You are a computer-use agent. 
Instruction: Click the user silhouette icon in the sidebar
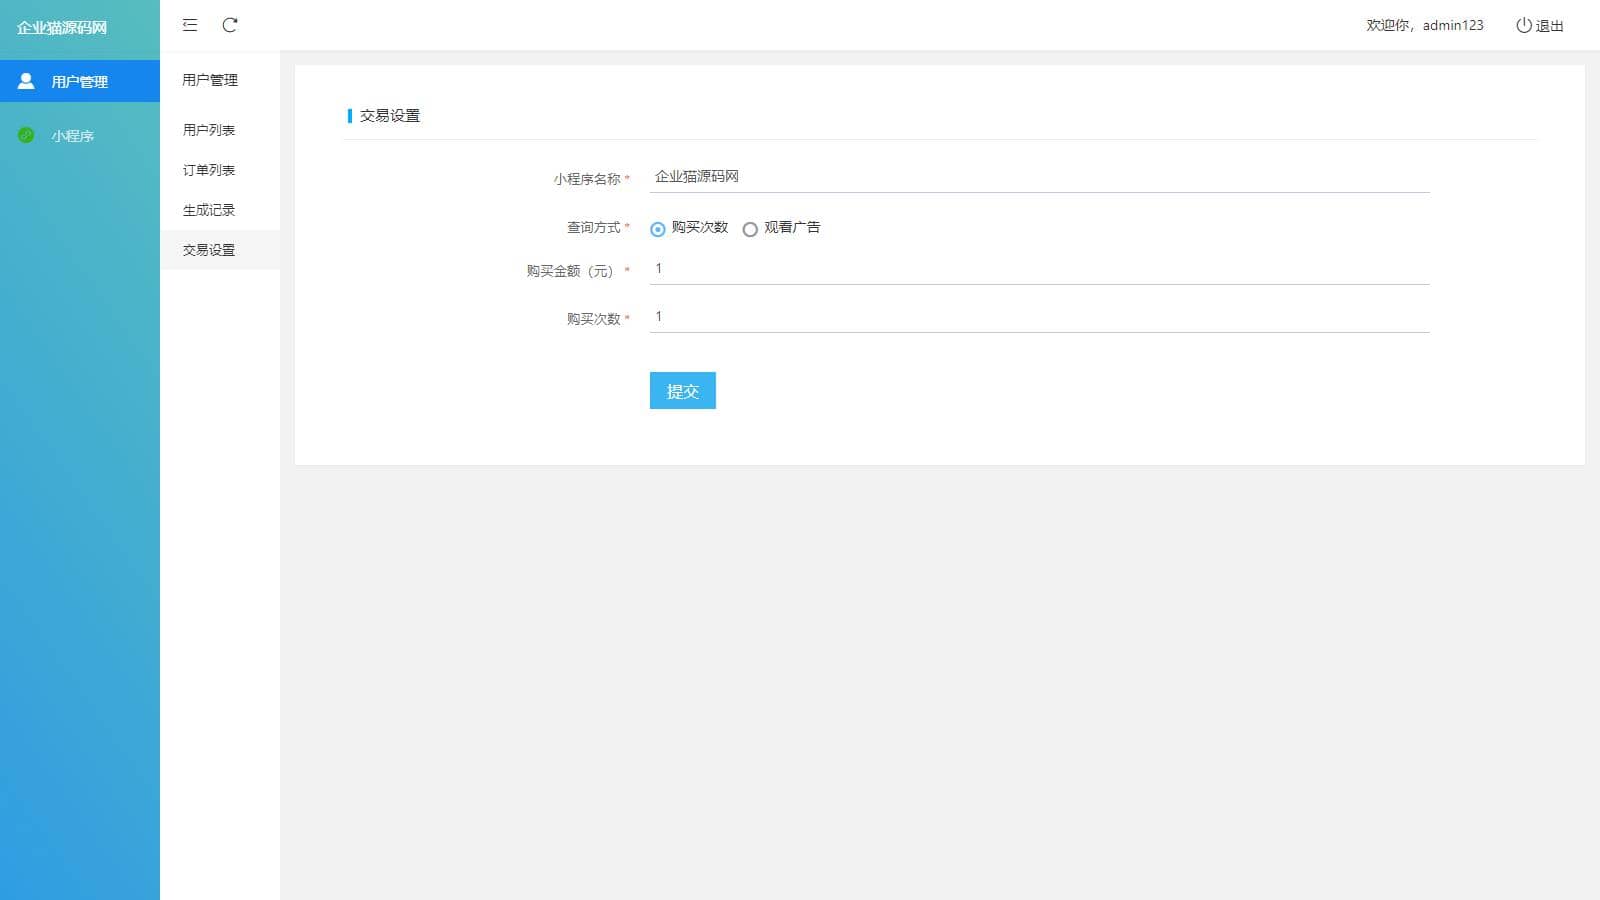[x=27, y=81]
